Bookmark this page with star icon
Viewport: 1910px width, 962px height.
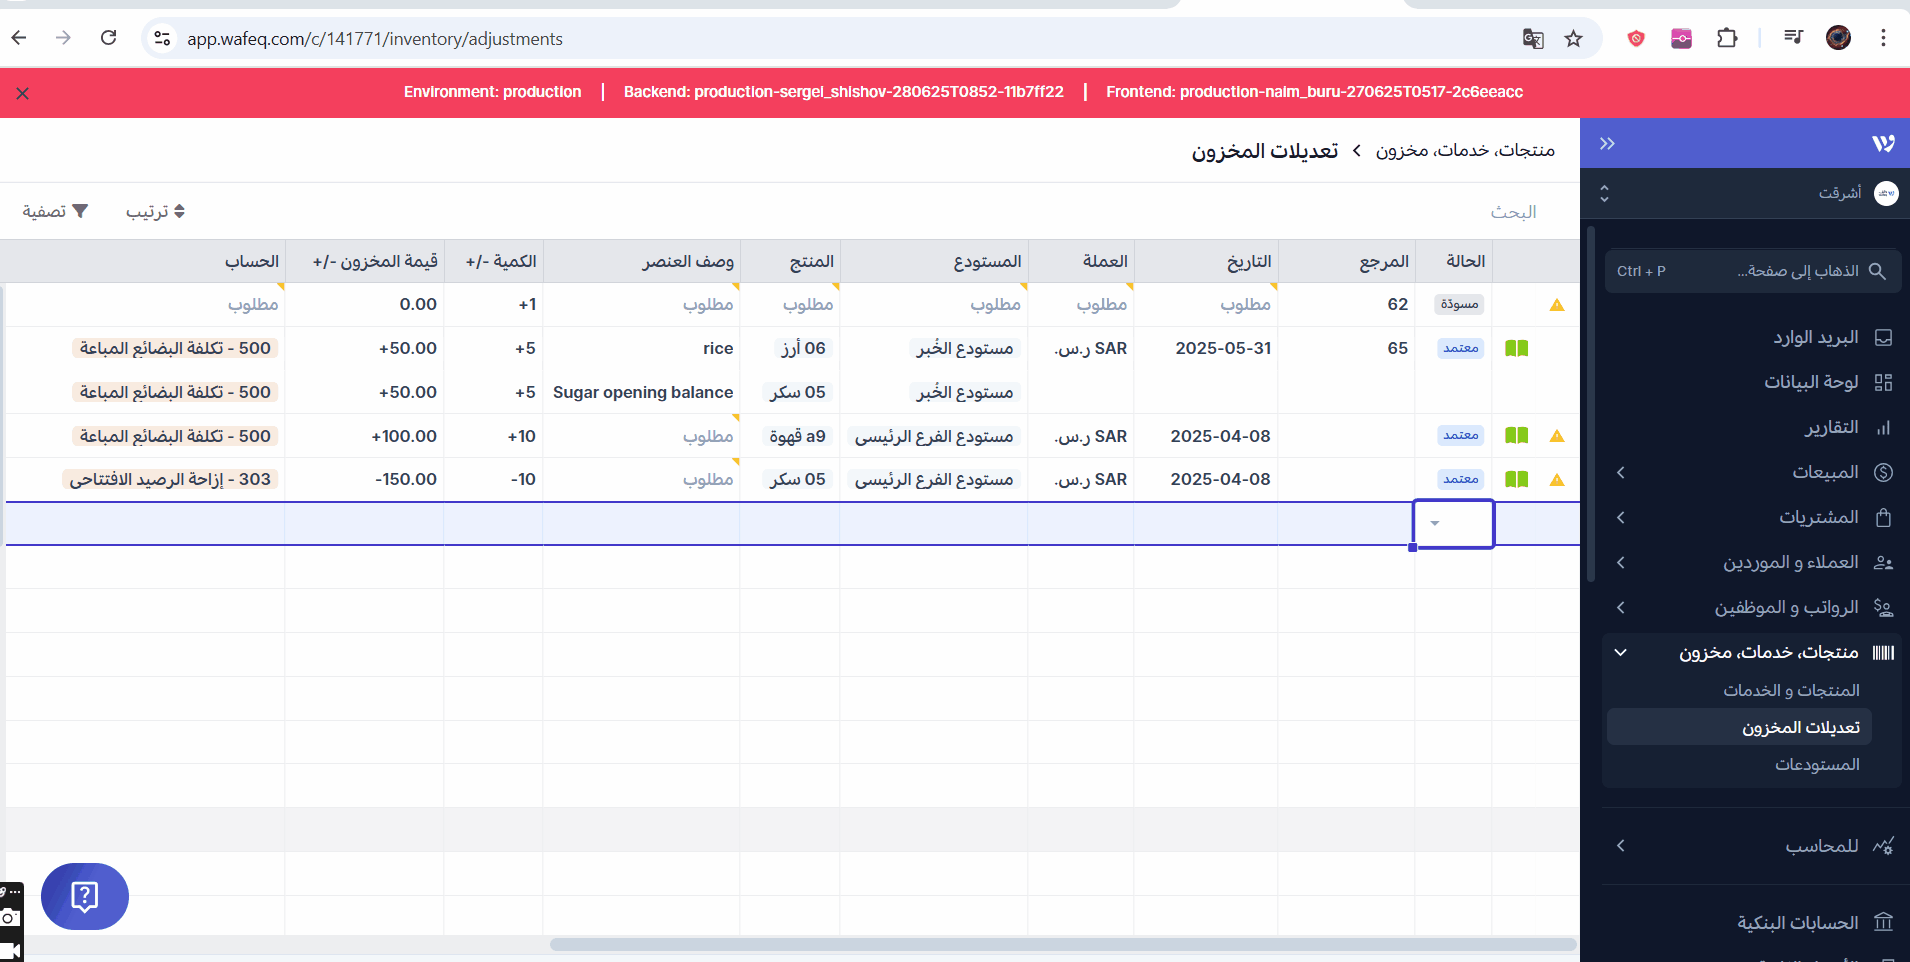coord(1573,39)
